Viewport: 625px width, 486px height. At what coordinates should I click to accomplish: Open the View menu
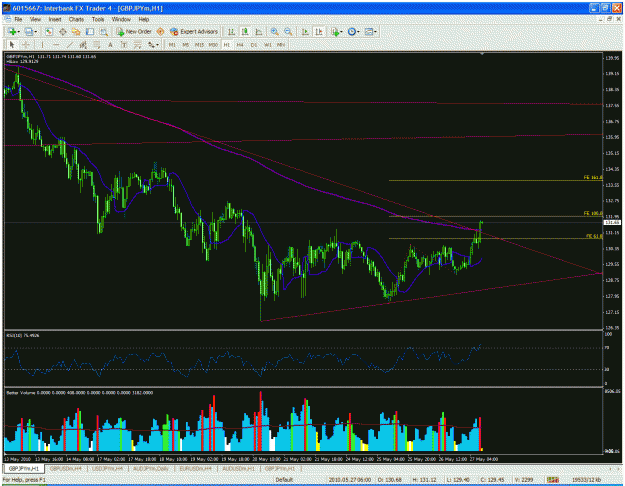tap(35, 20)
